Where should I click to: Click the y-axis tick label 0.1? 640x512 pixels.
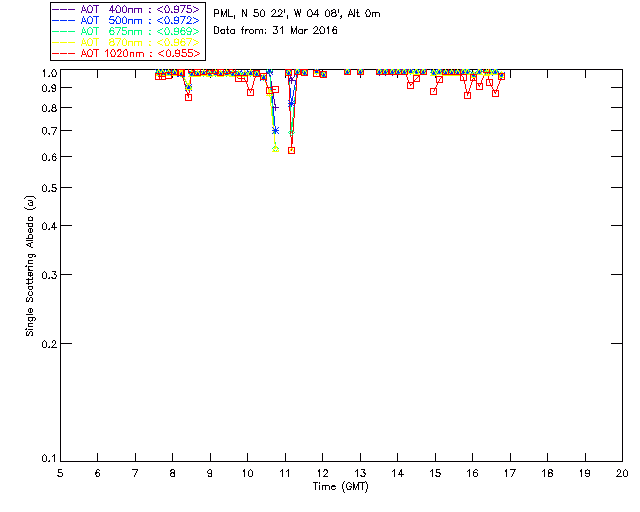click(x=49, y=459)
